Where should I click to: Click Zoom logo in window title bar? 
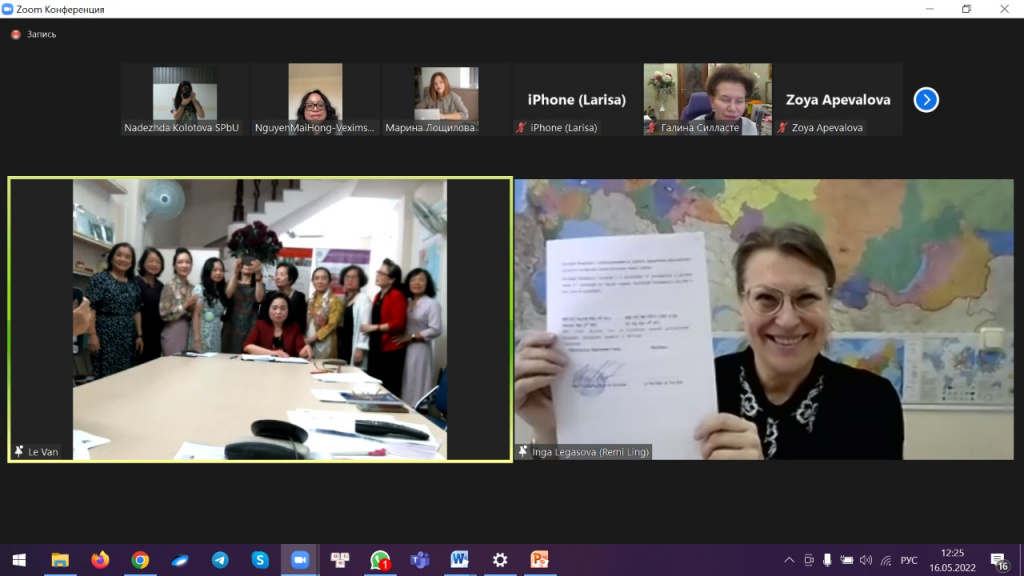(x=7, y=9)
